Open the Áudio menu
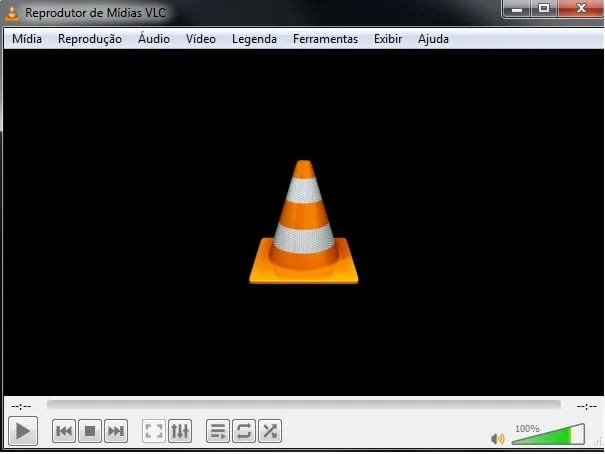The width and height of the screenshot is (605, 454). 154,39
